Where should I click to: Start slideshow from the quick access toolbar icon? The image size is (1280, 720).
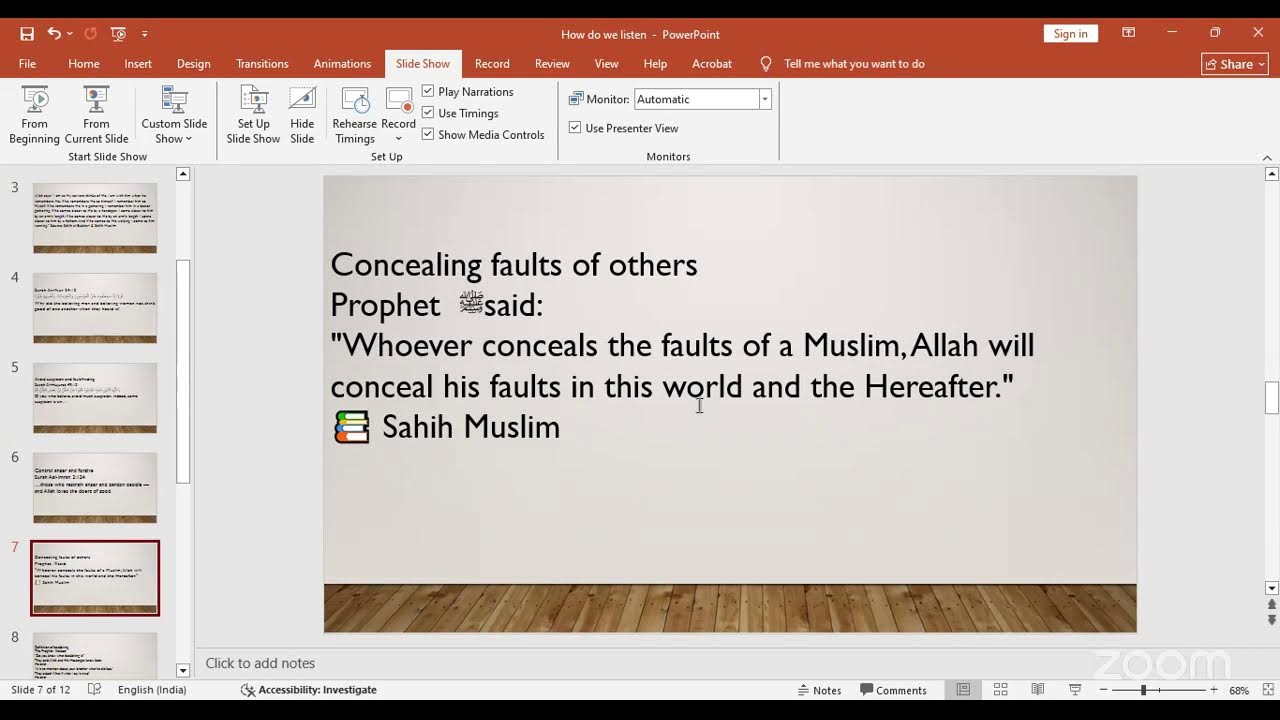coord(119,34)
